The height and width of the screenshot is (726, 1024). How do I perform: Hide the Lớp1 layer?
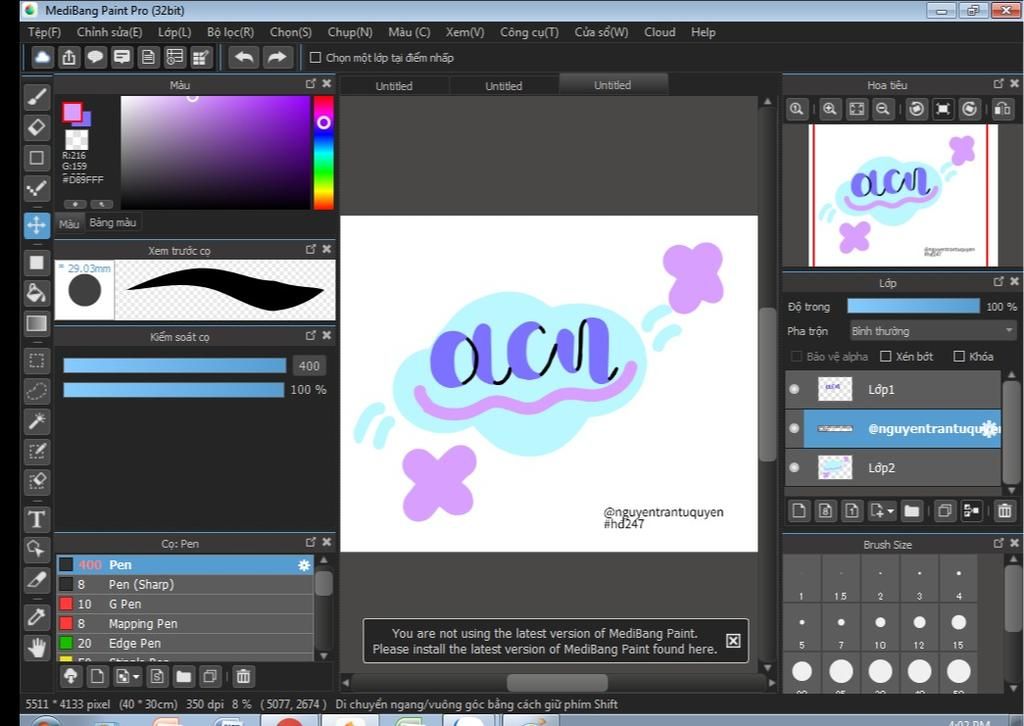[x=794, y=389]
